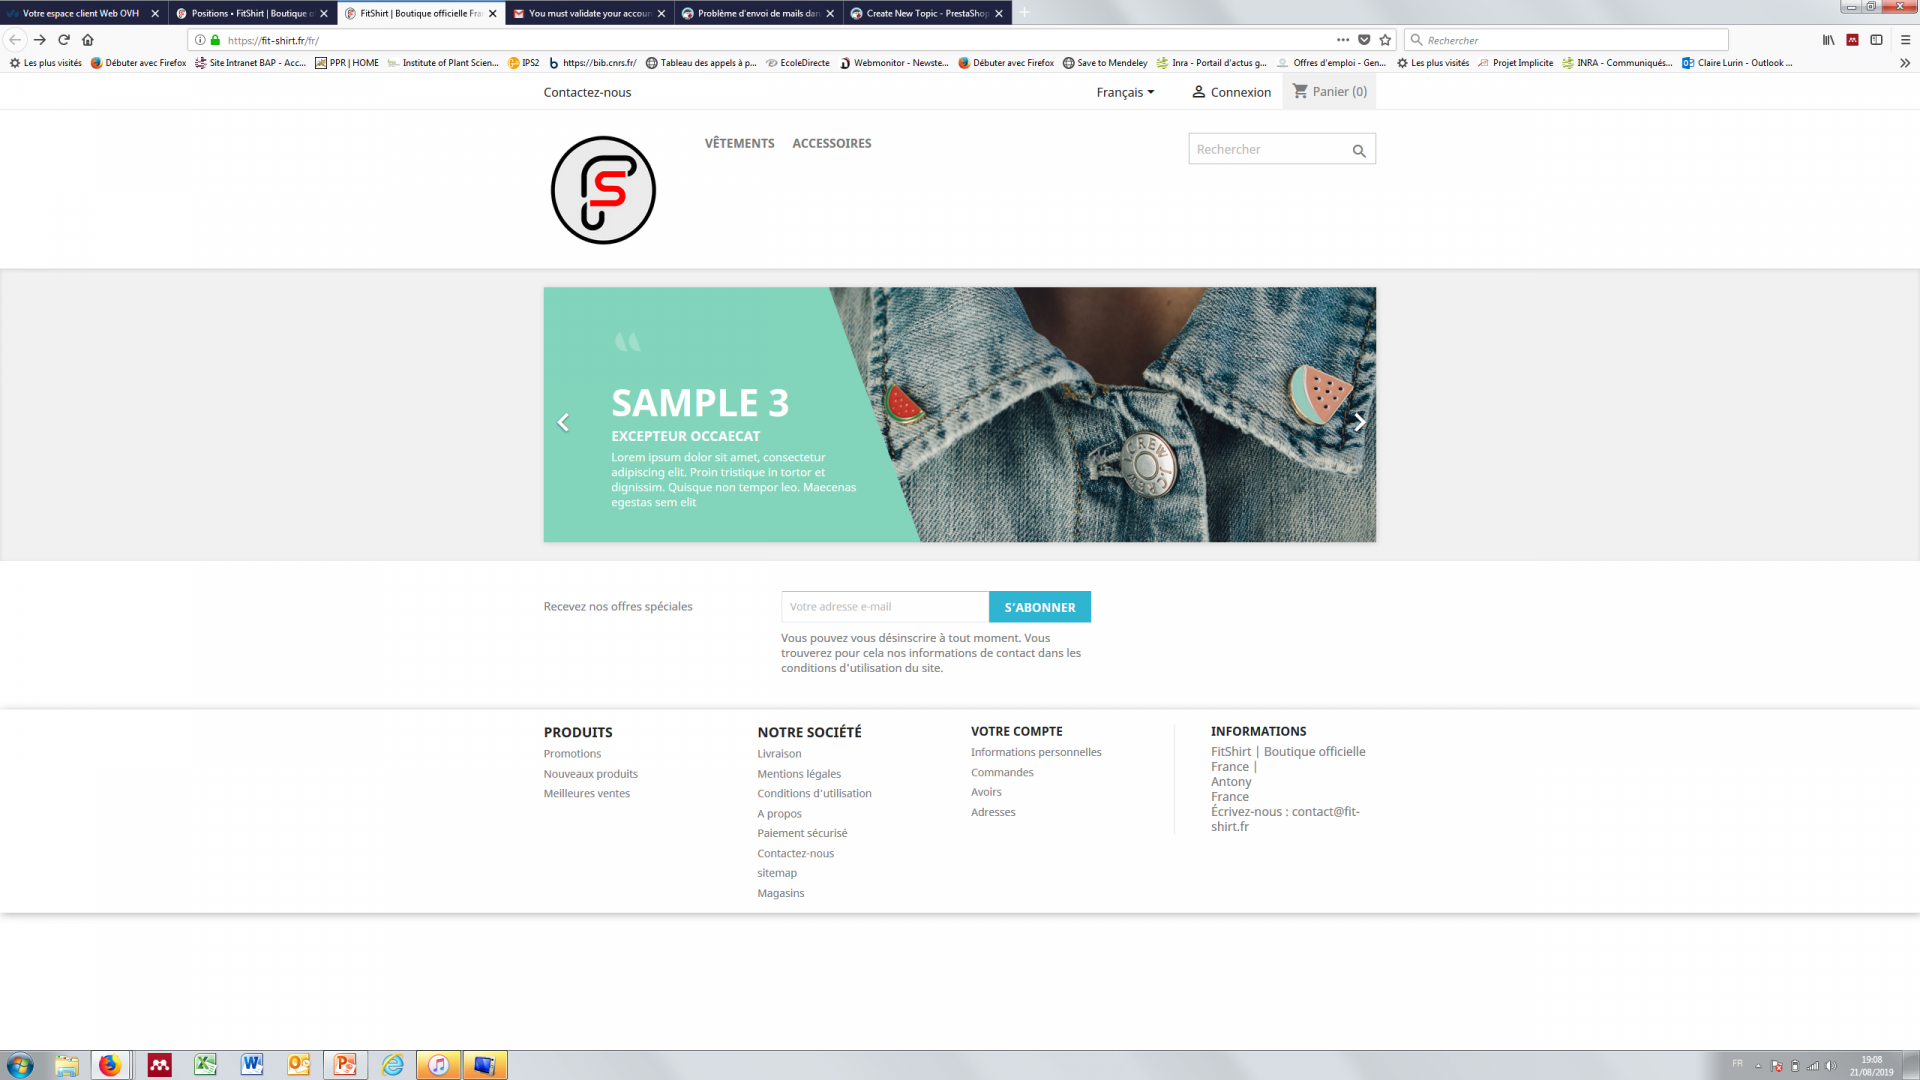
Task: Open the Pocket save icon
Action: (1364, 40)
